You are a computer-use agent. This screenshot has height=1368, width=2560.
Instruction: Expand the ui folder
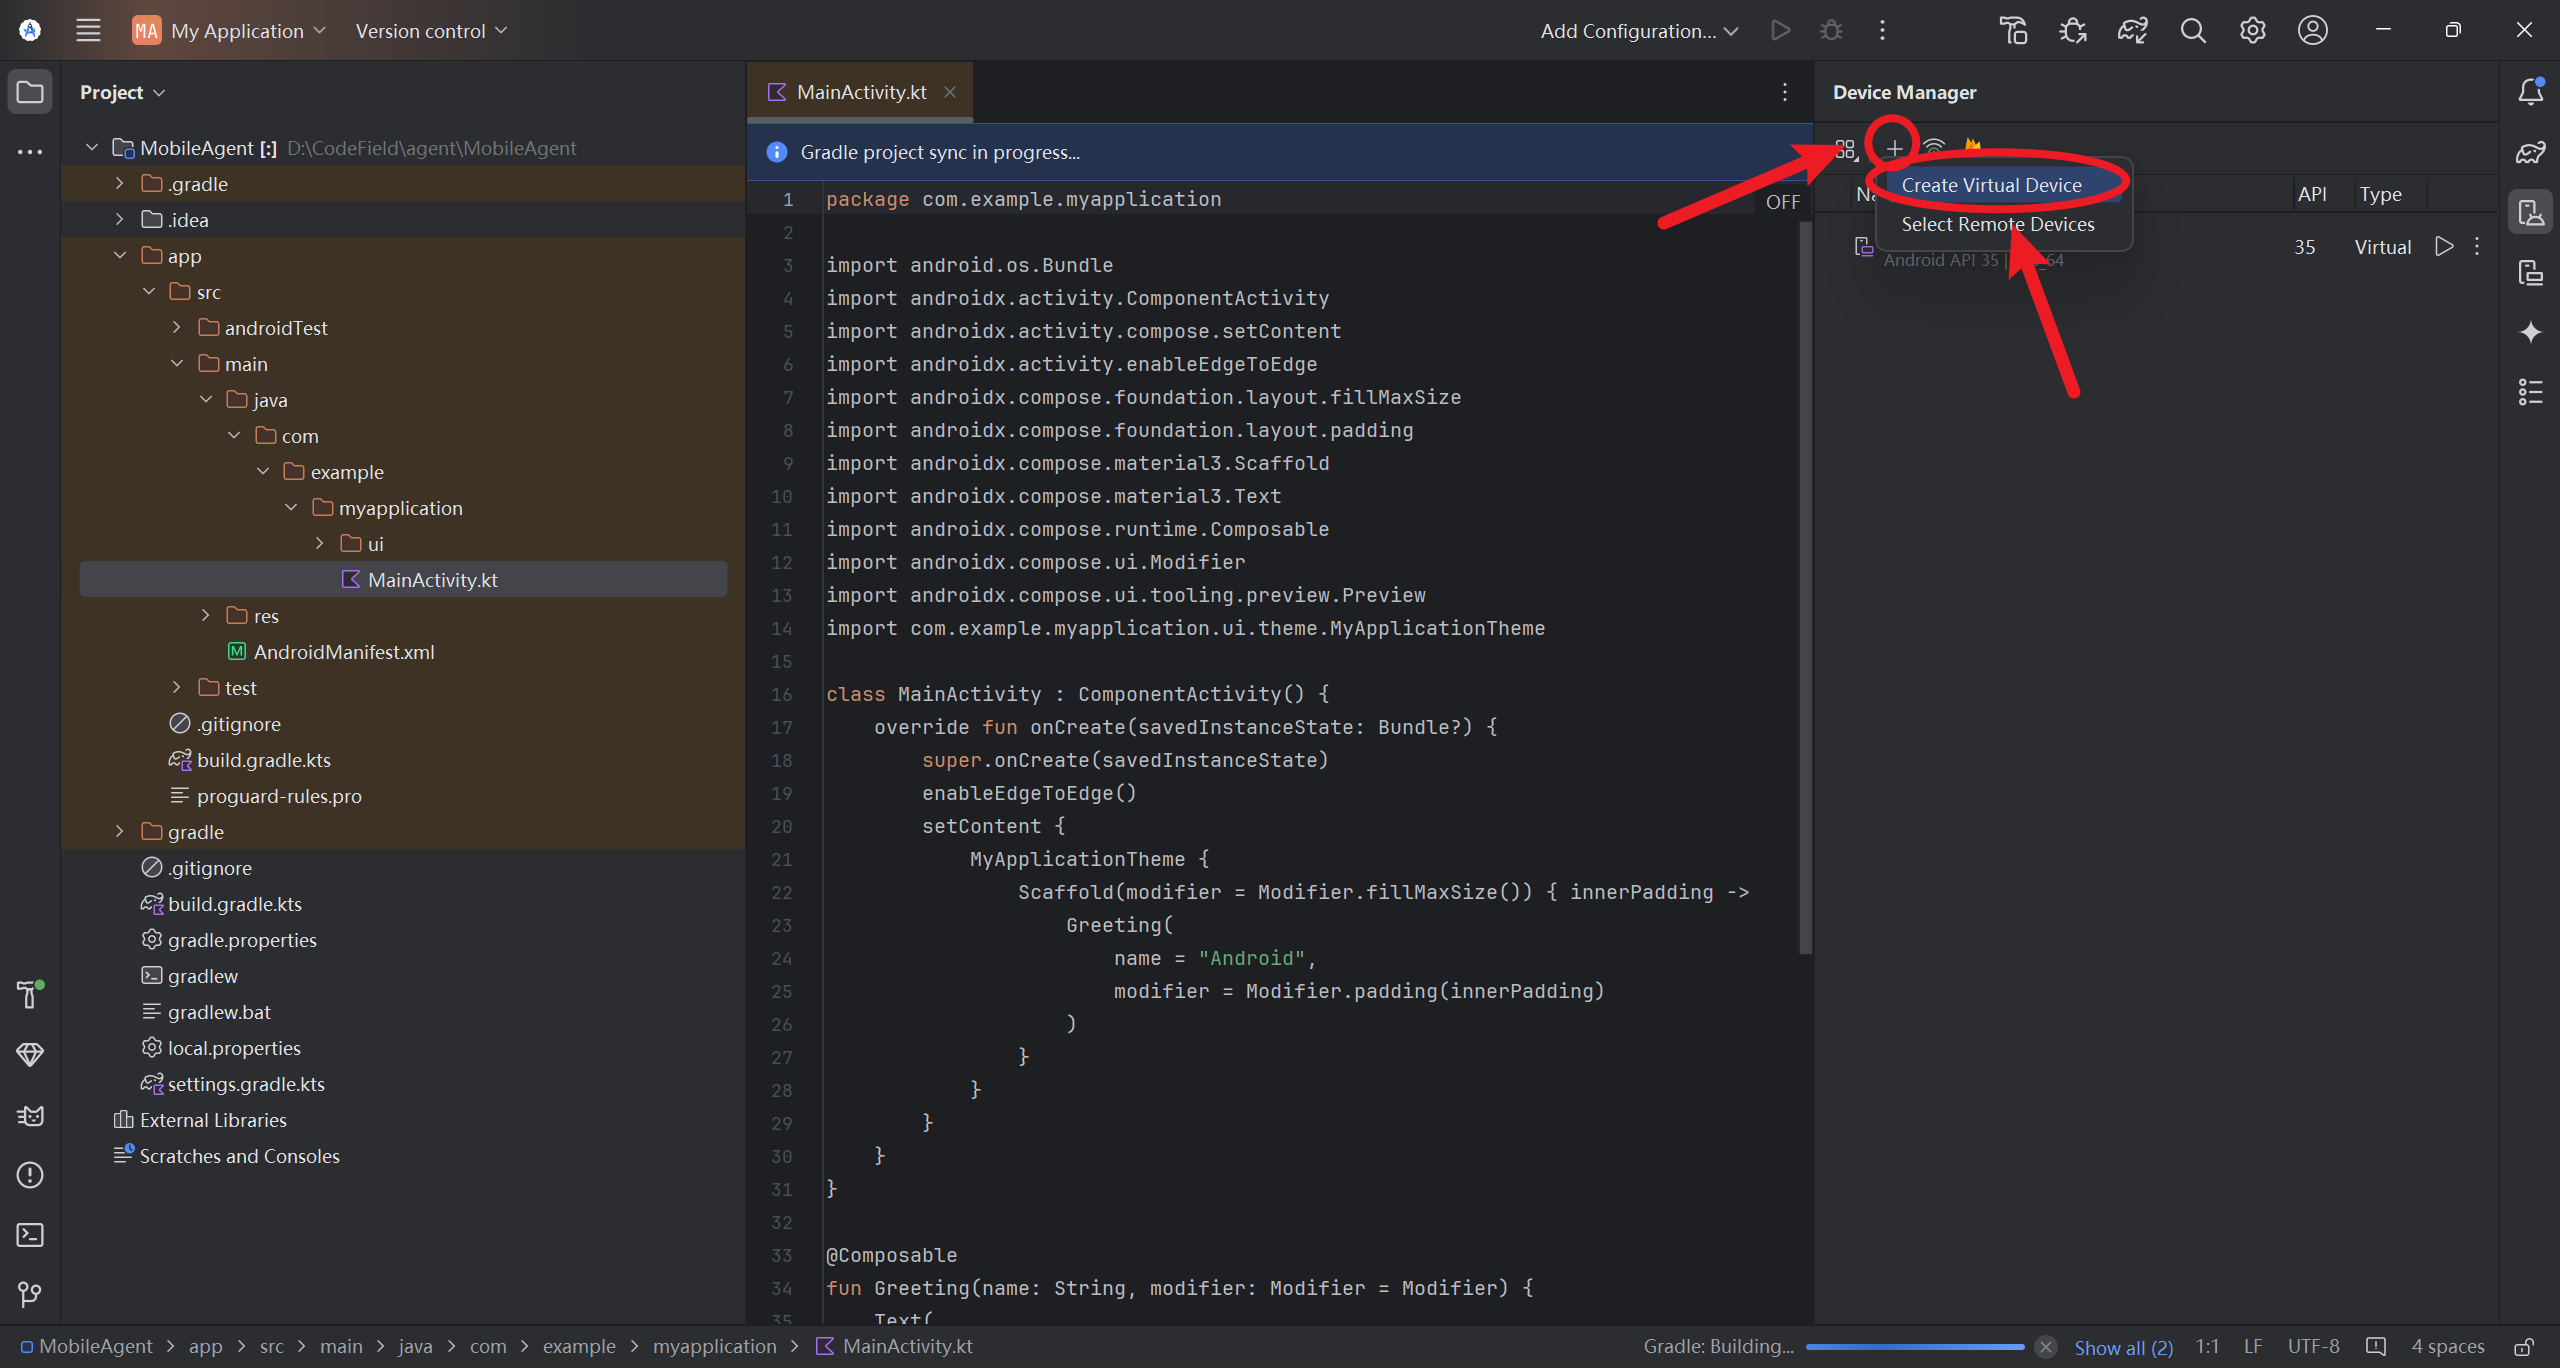[319, 543]
